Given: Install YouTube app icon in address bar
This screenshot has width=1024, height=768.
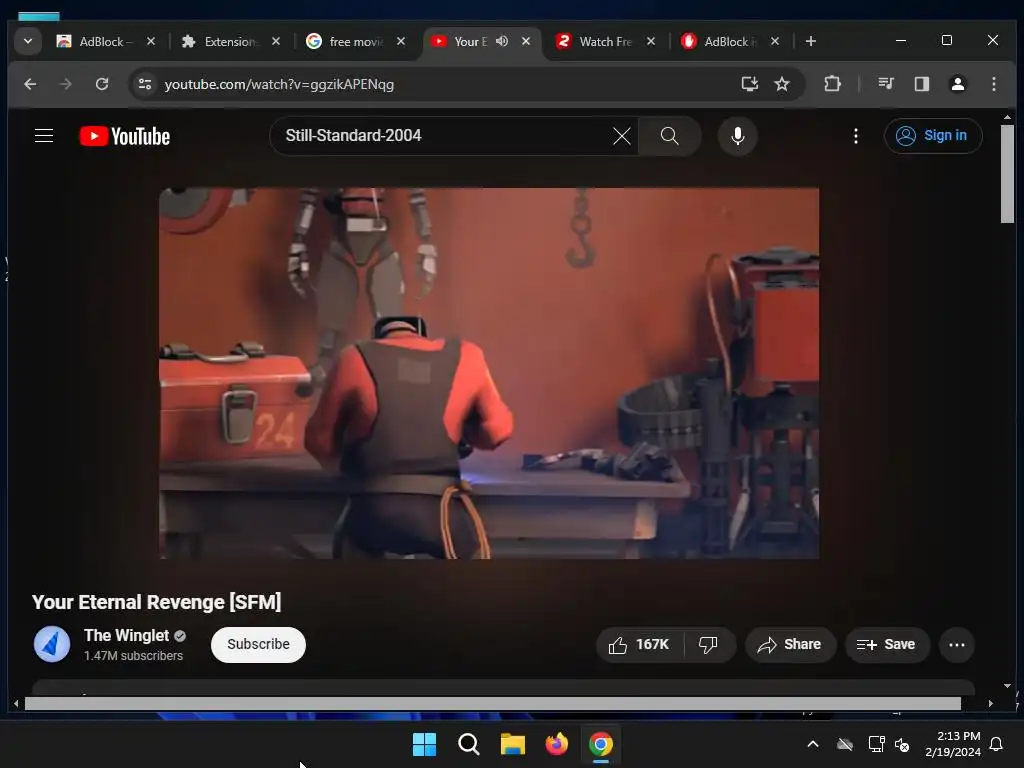Looking at the screenshot, I should pos(749,84).
